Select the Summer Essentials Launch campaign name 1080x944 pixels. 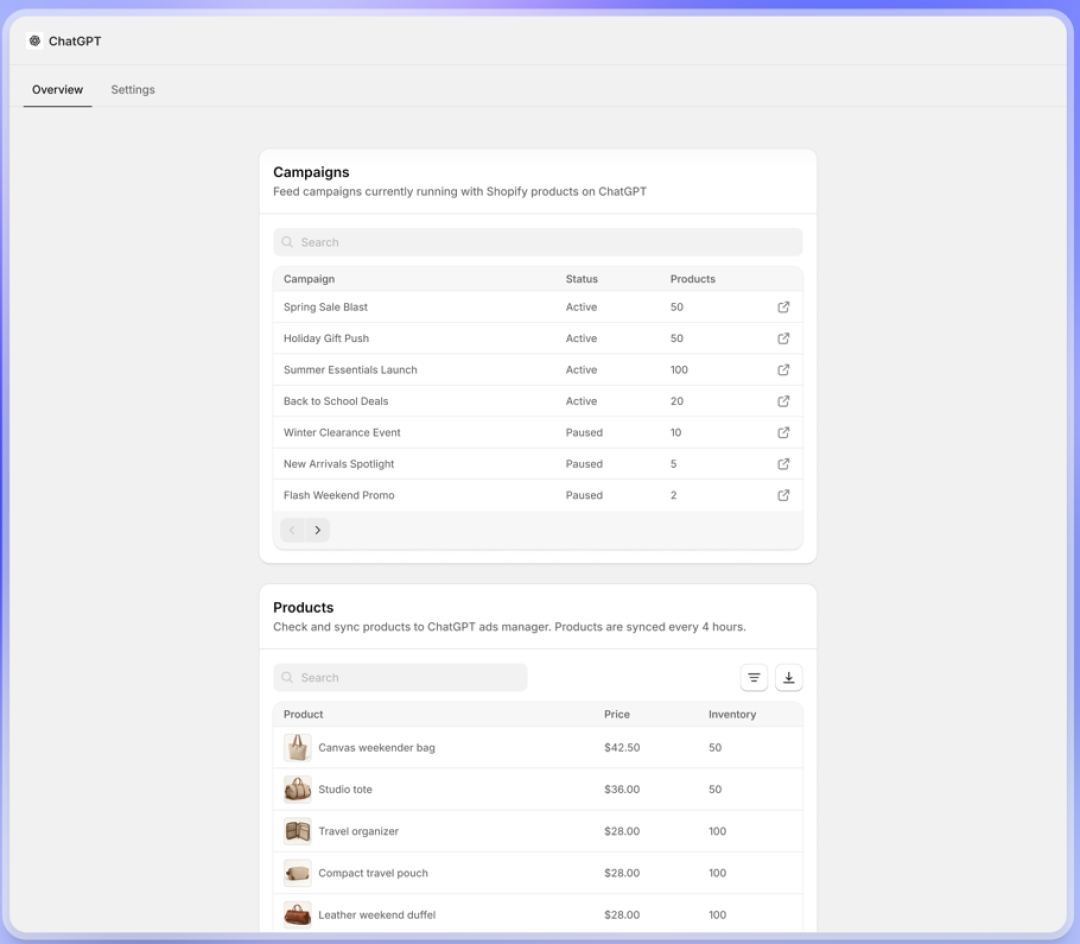[x=351, y=370]
